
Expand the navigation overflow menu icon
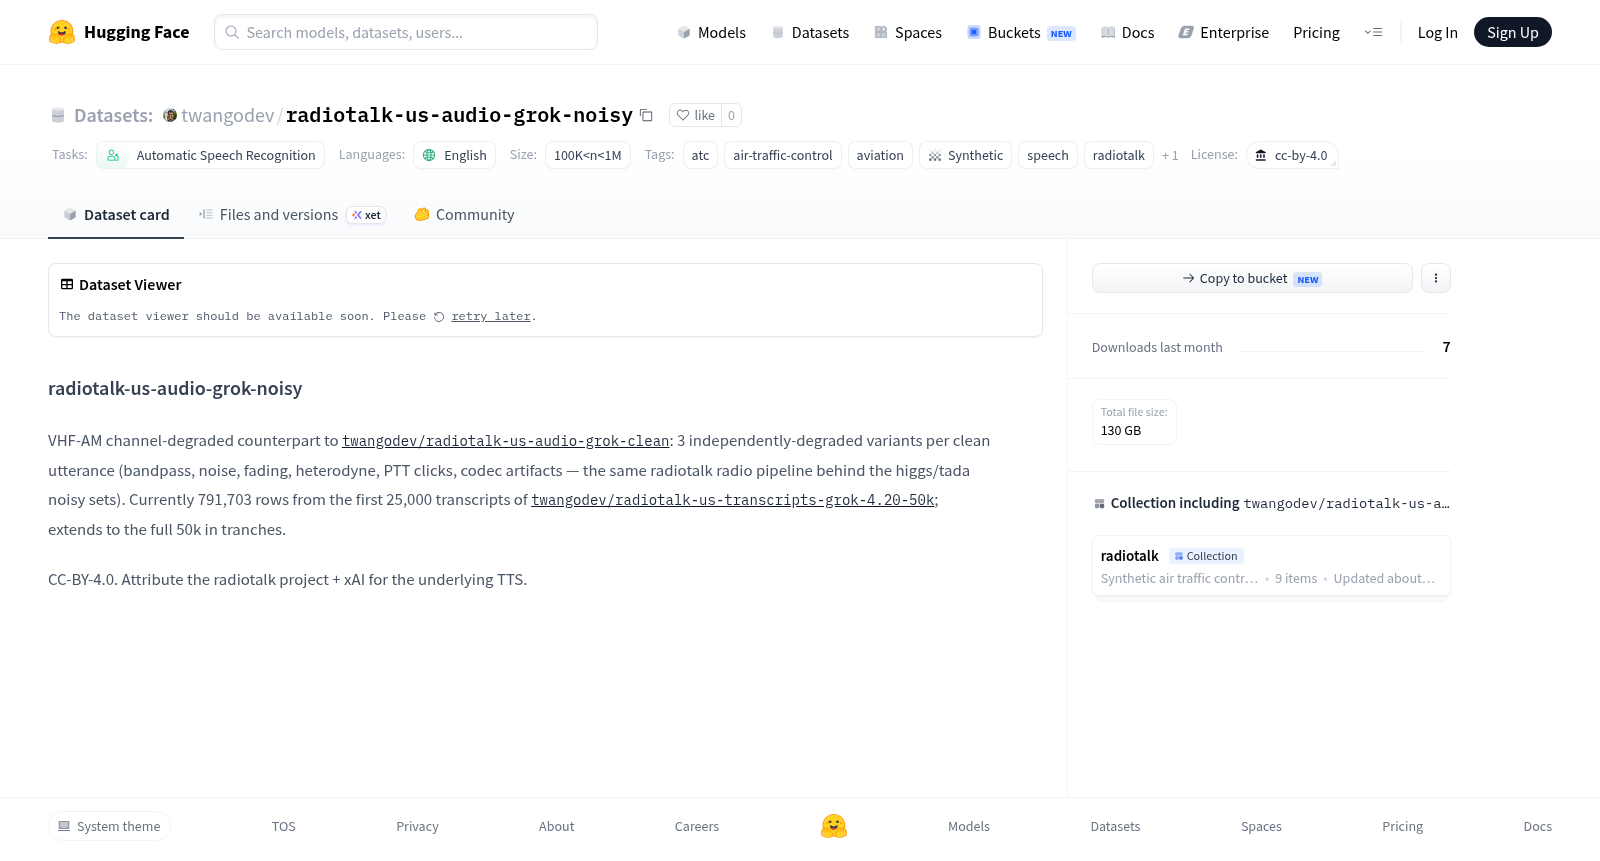[1374, 32]
